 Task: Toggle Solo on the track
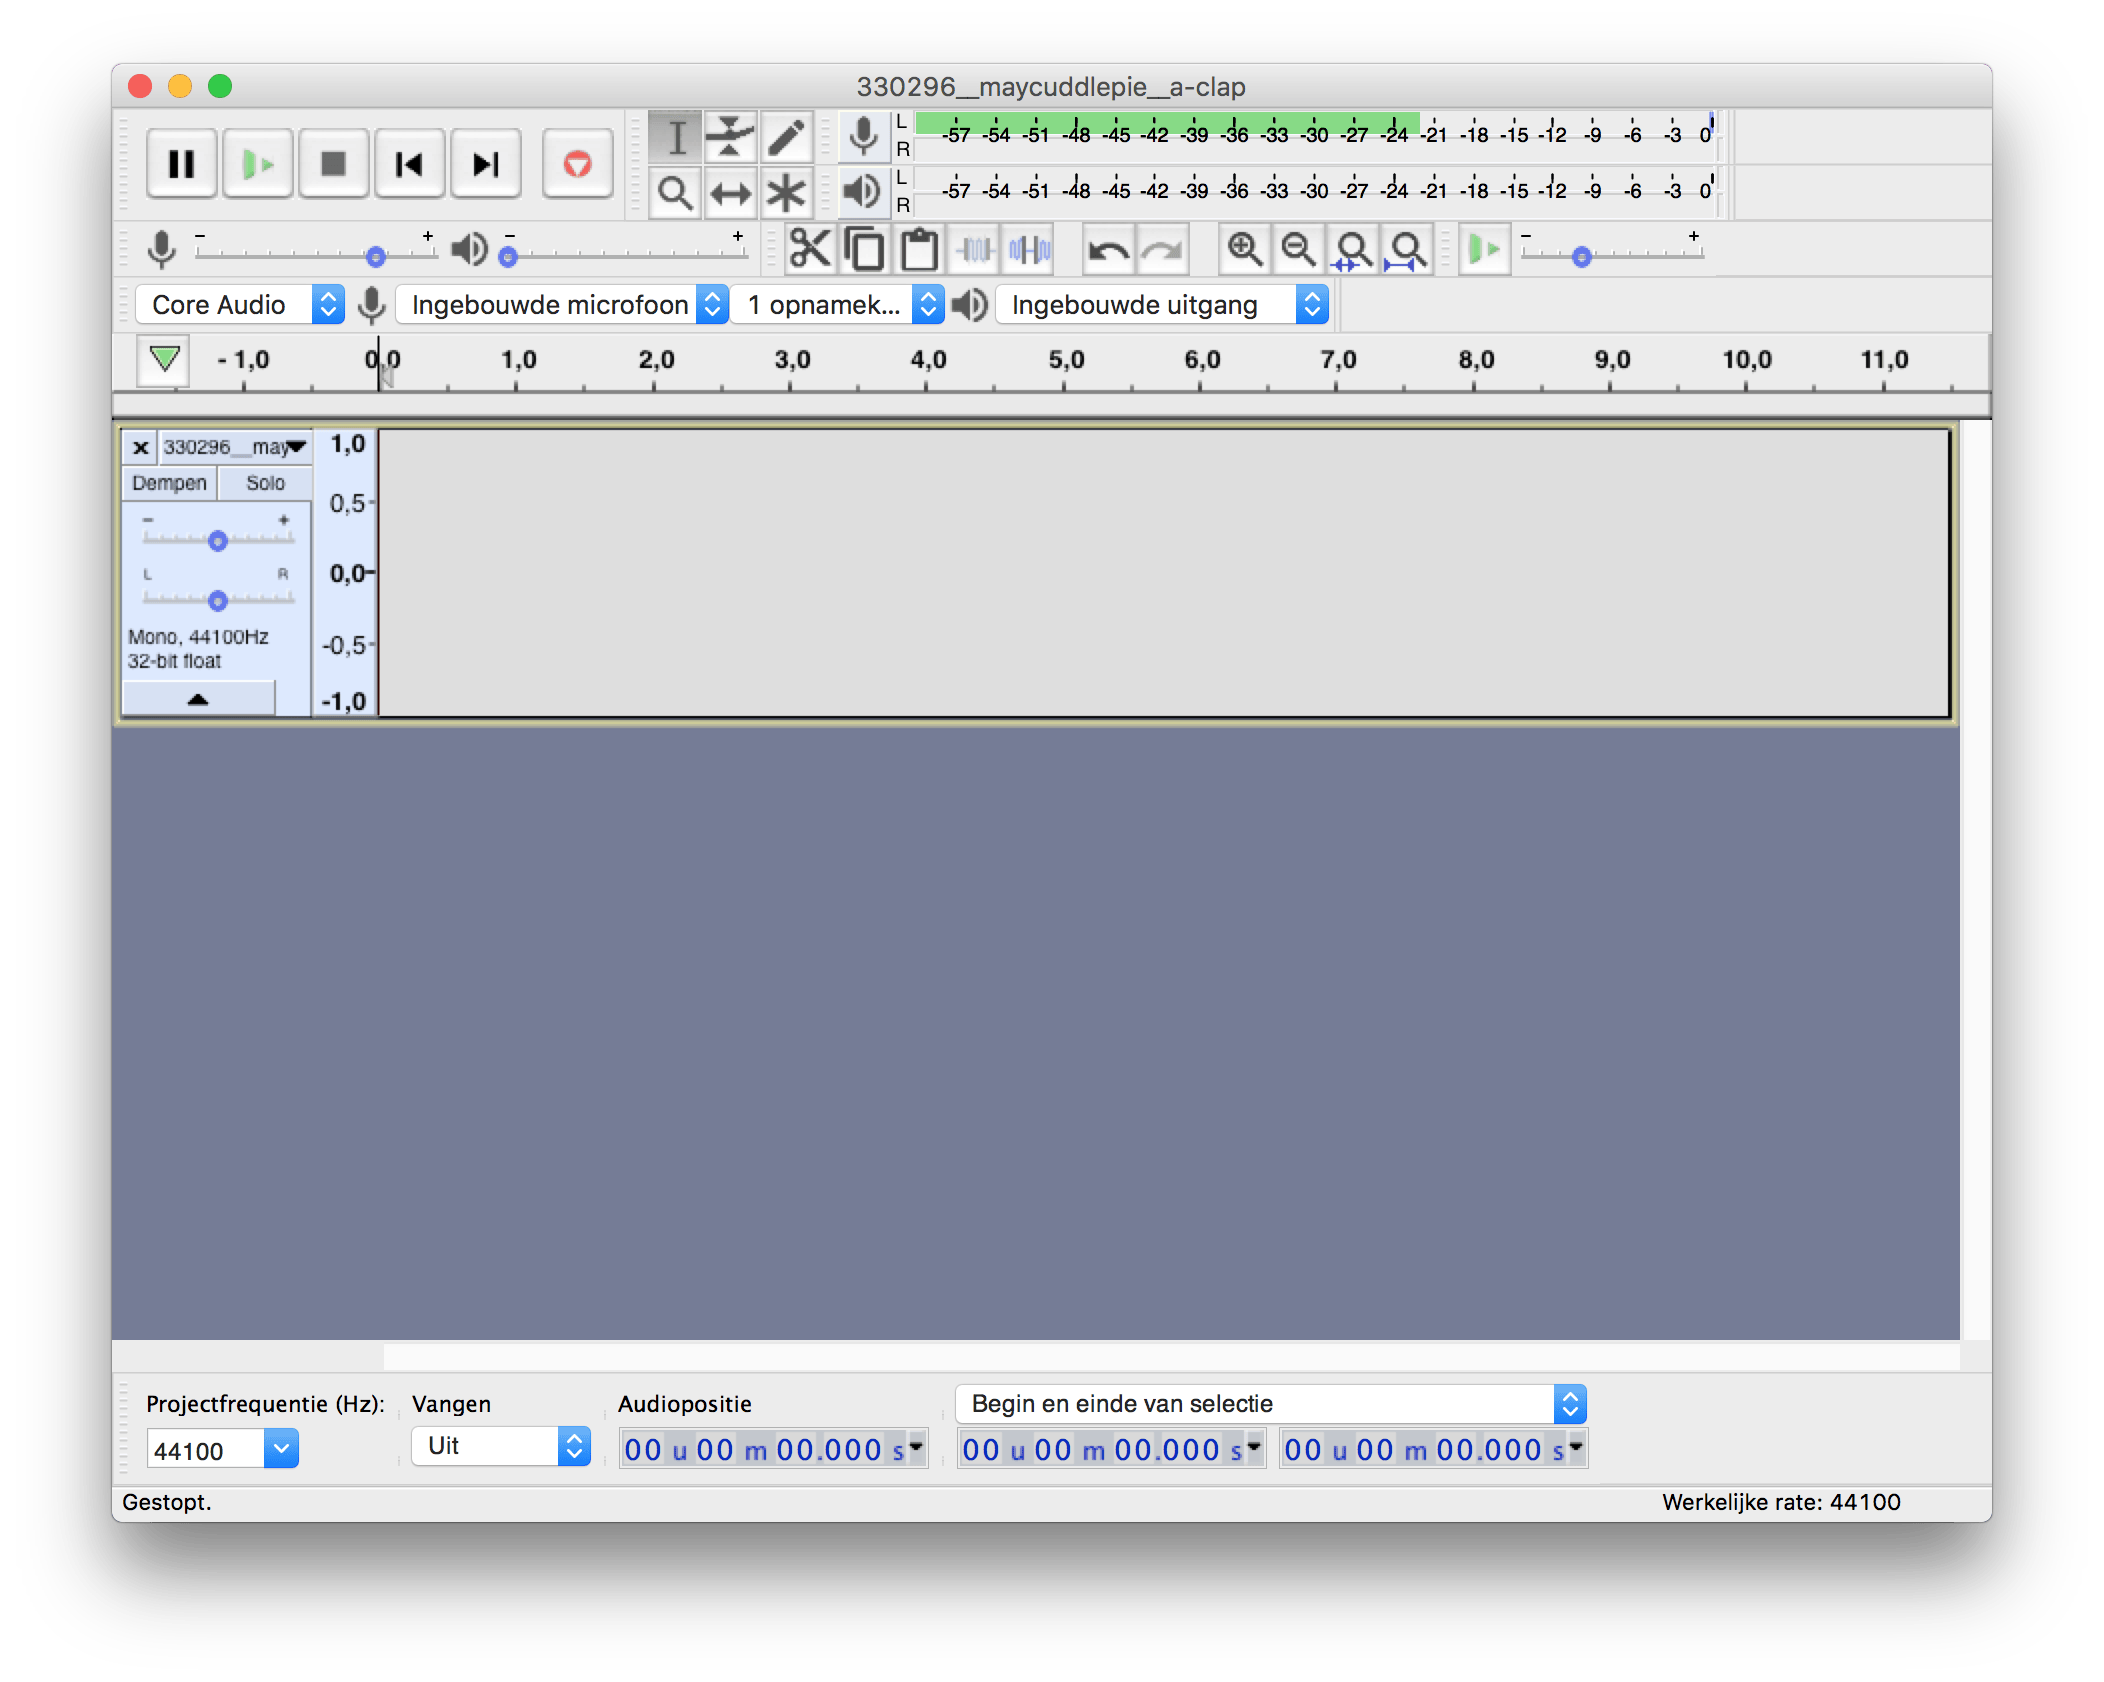point(265,483)
